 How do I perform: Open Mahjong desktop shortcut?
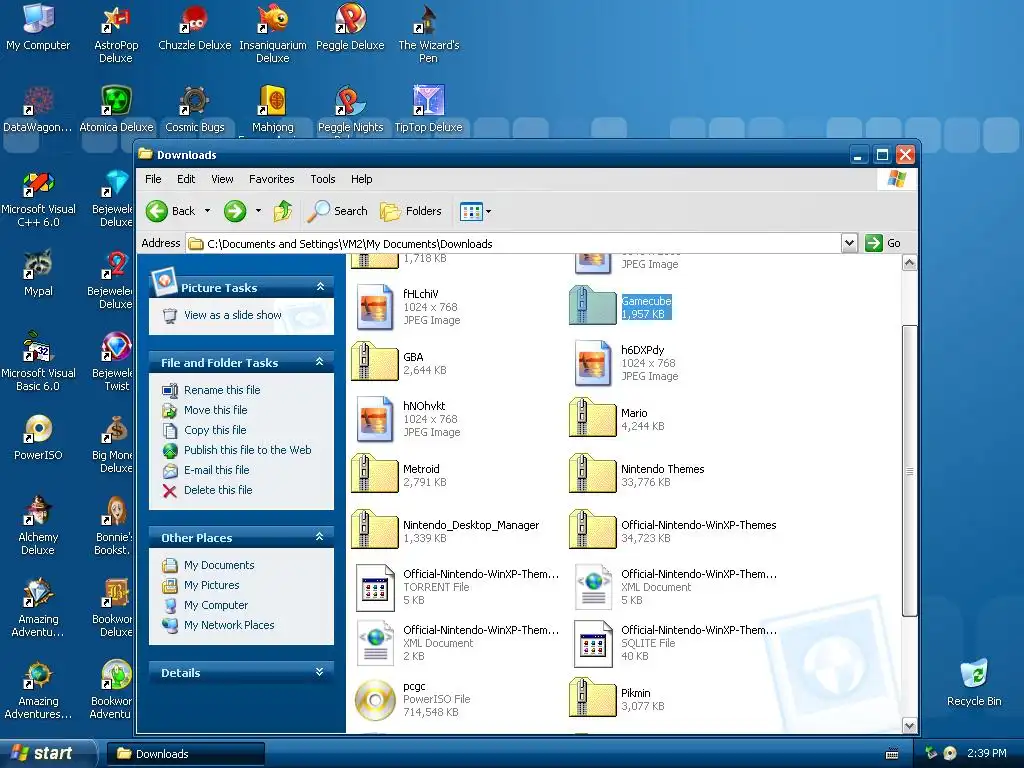[x=272, y=109]
